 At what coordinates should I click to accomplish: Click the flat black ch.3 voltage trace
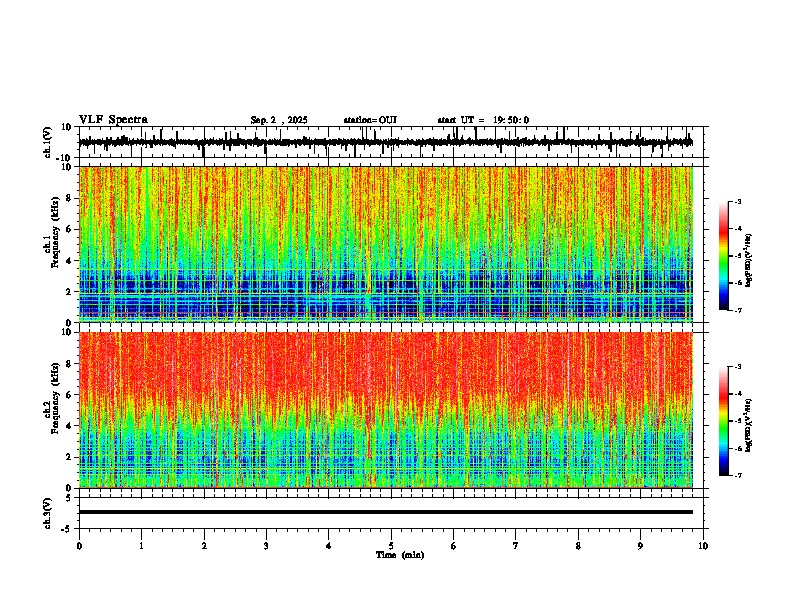click(x=386, y=512)
